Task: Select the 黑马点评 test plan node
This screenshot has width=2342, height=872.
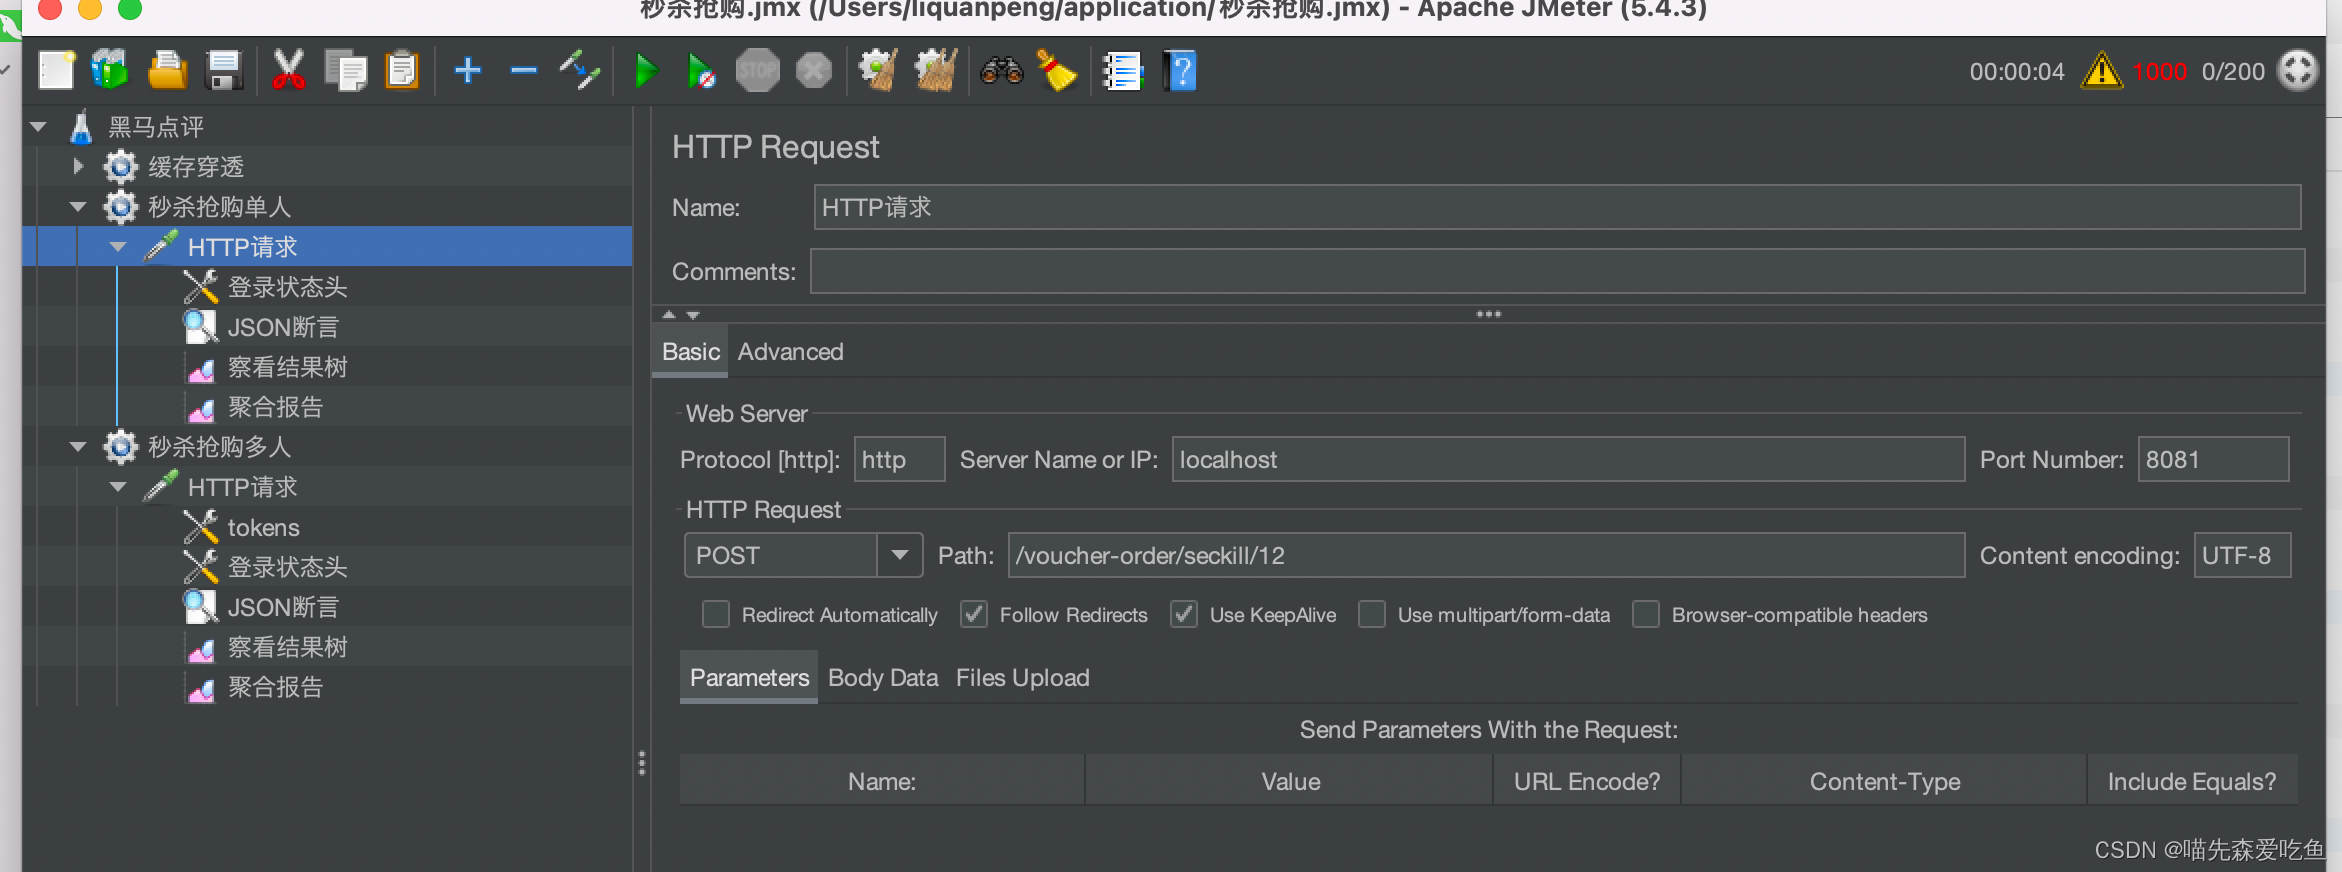Action: click(x=156, y=127)
